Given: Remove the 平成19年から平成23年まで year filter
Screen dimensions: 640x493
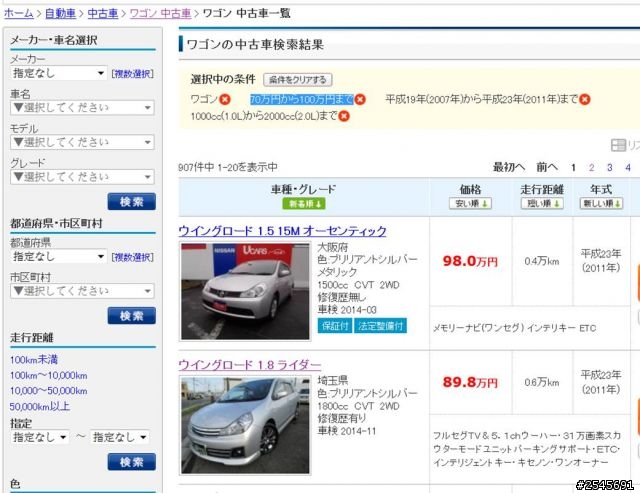Looking at the screenshot, I should pos(585,100).
